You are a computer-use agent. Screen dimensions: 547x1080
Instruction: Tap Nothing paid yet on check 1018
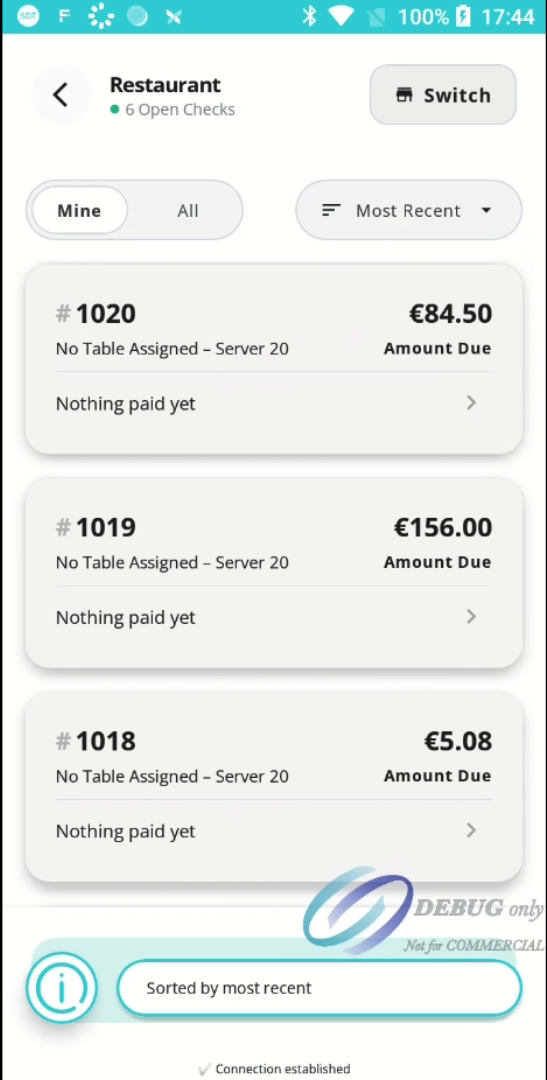tap(125, 831)
